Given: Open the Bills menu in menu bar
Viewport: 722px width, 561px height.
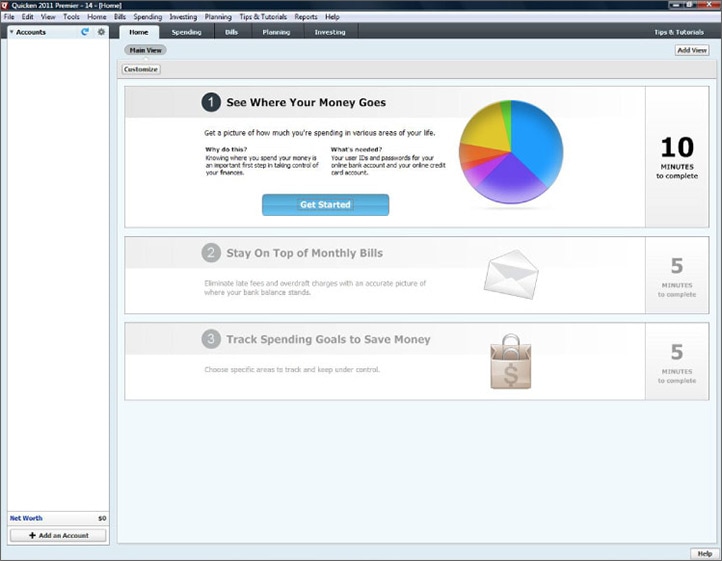Looking at the screenshot, I should (120, 17).
